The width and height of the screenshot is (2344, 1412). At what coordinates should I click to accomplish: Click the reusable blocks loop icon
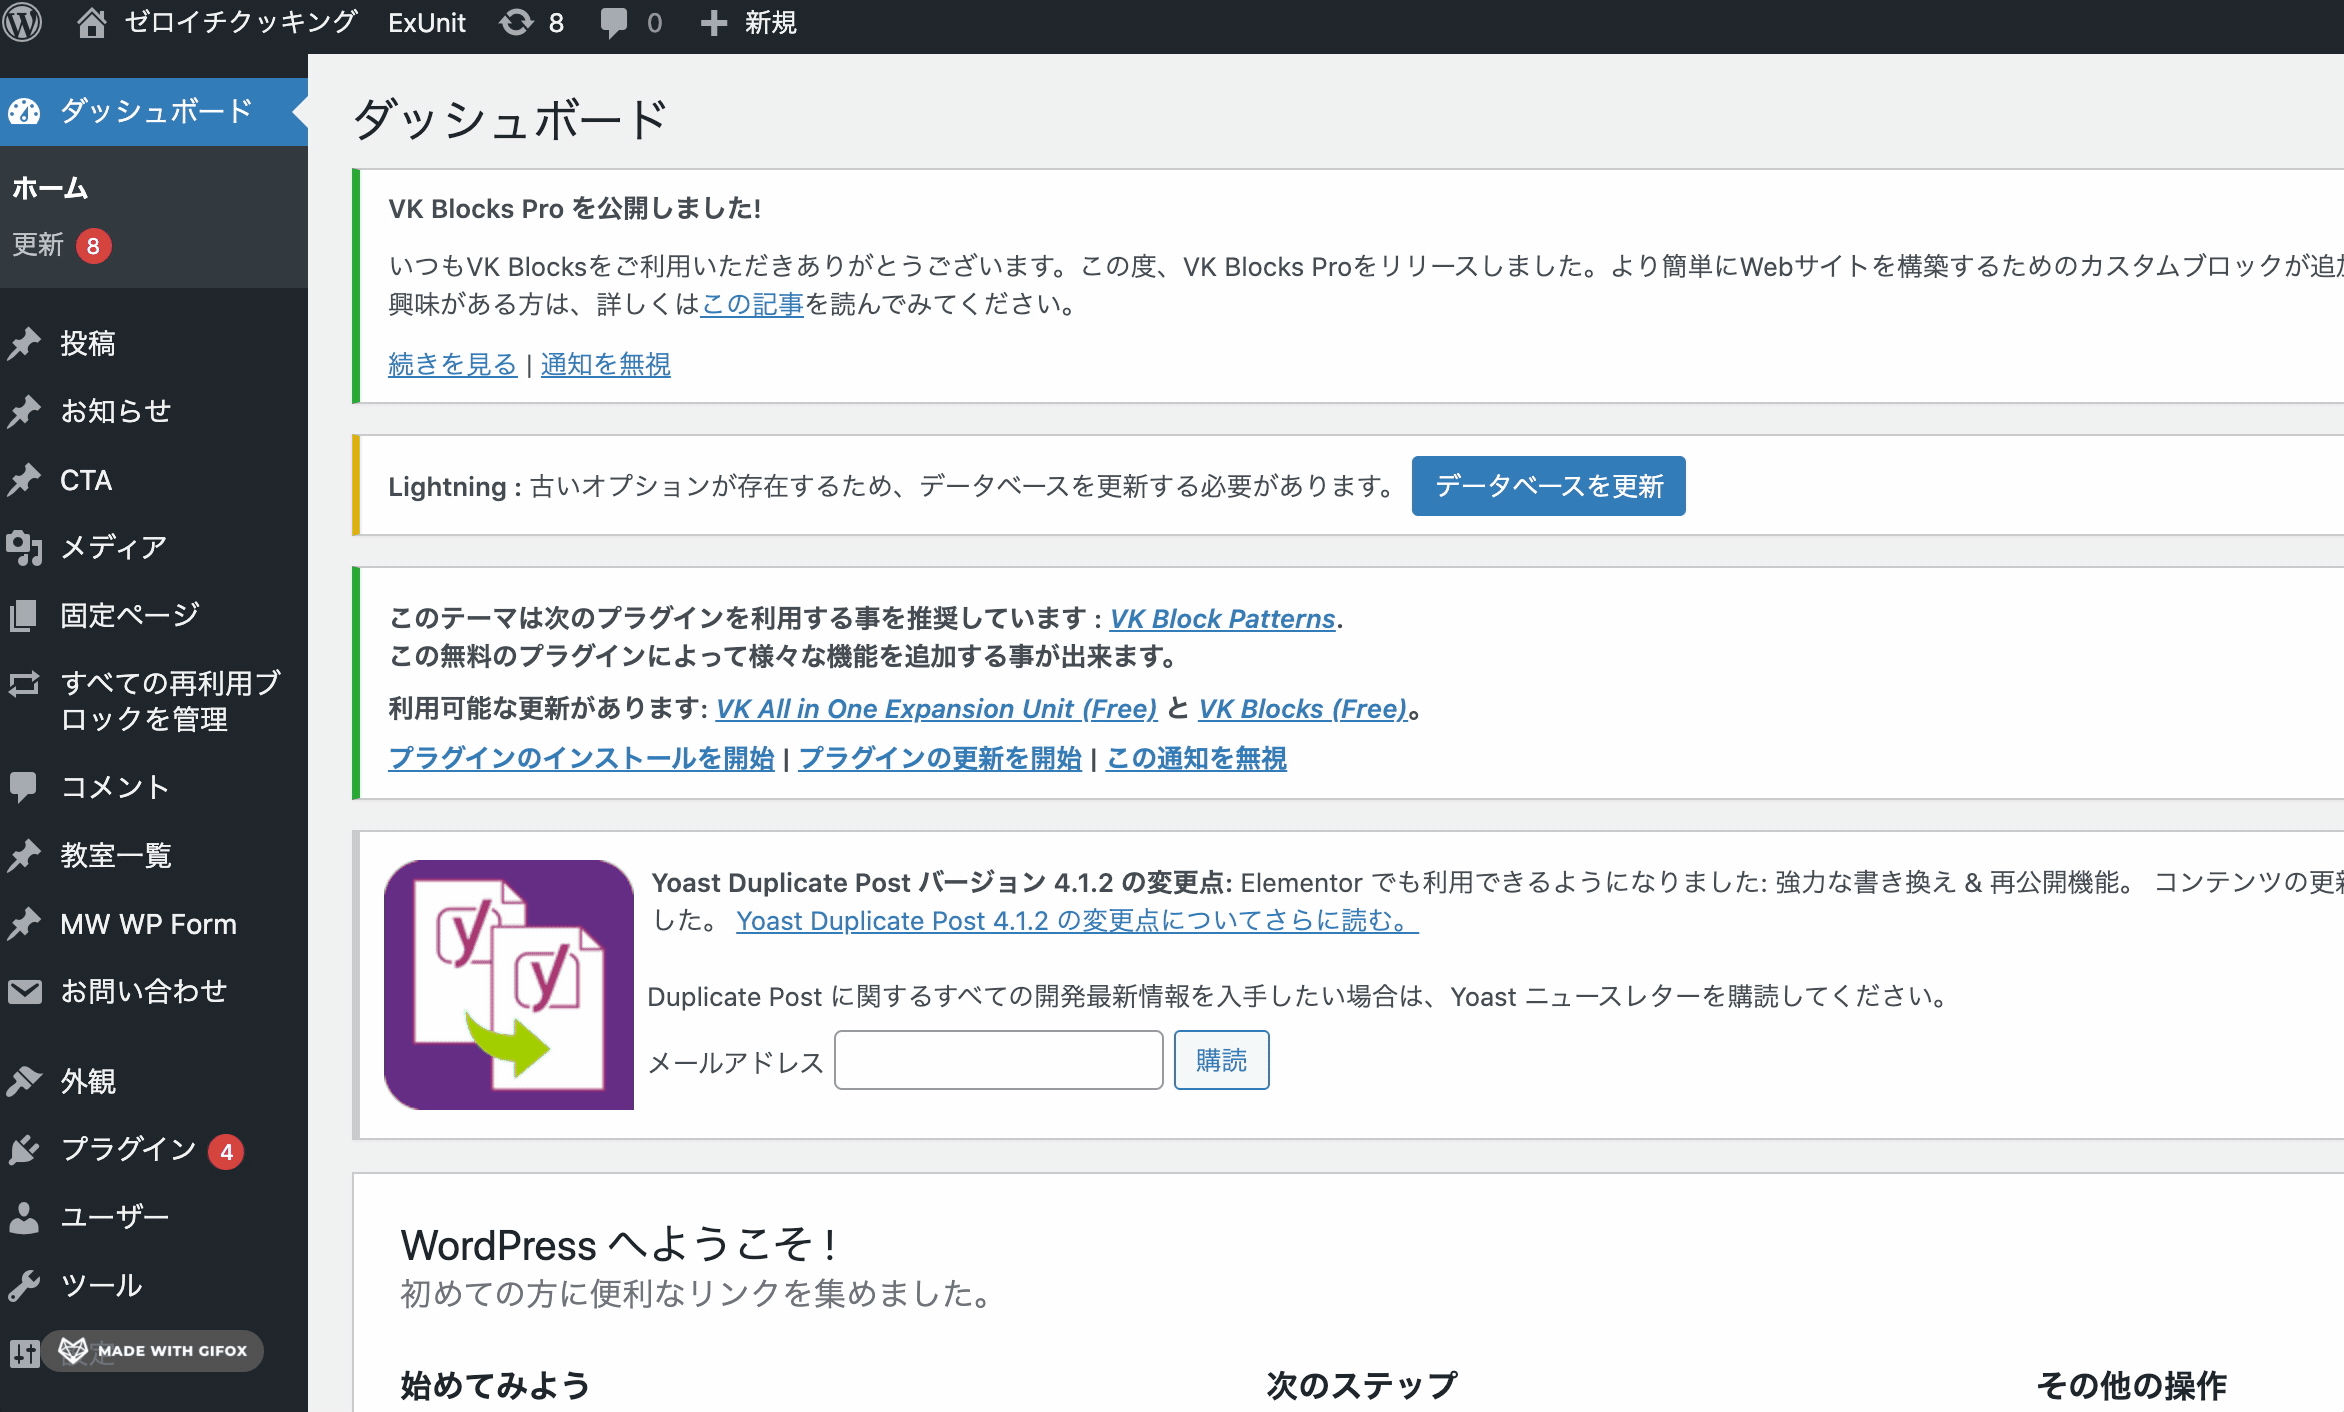[24, 683]
